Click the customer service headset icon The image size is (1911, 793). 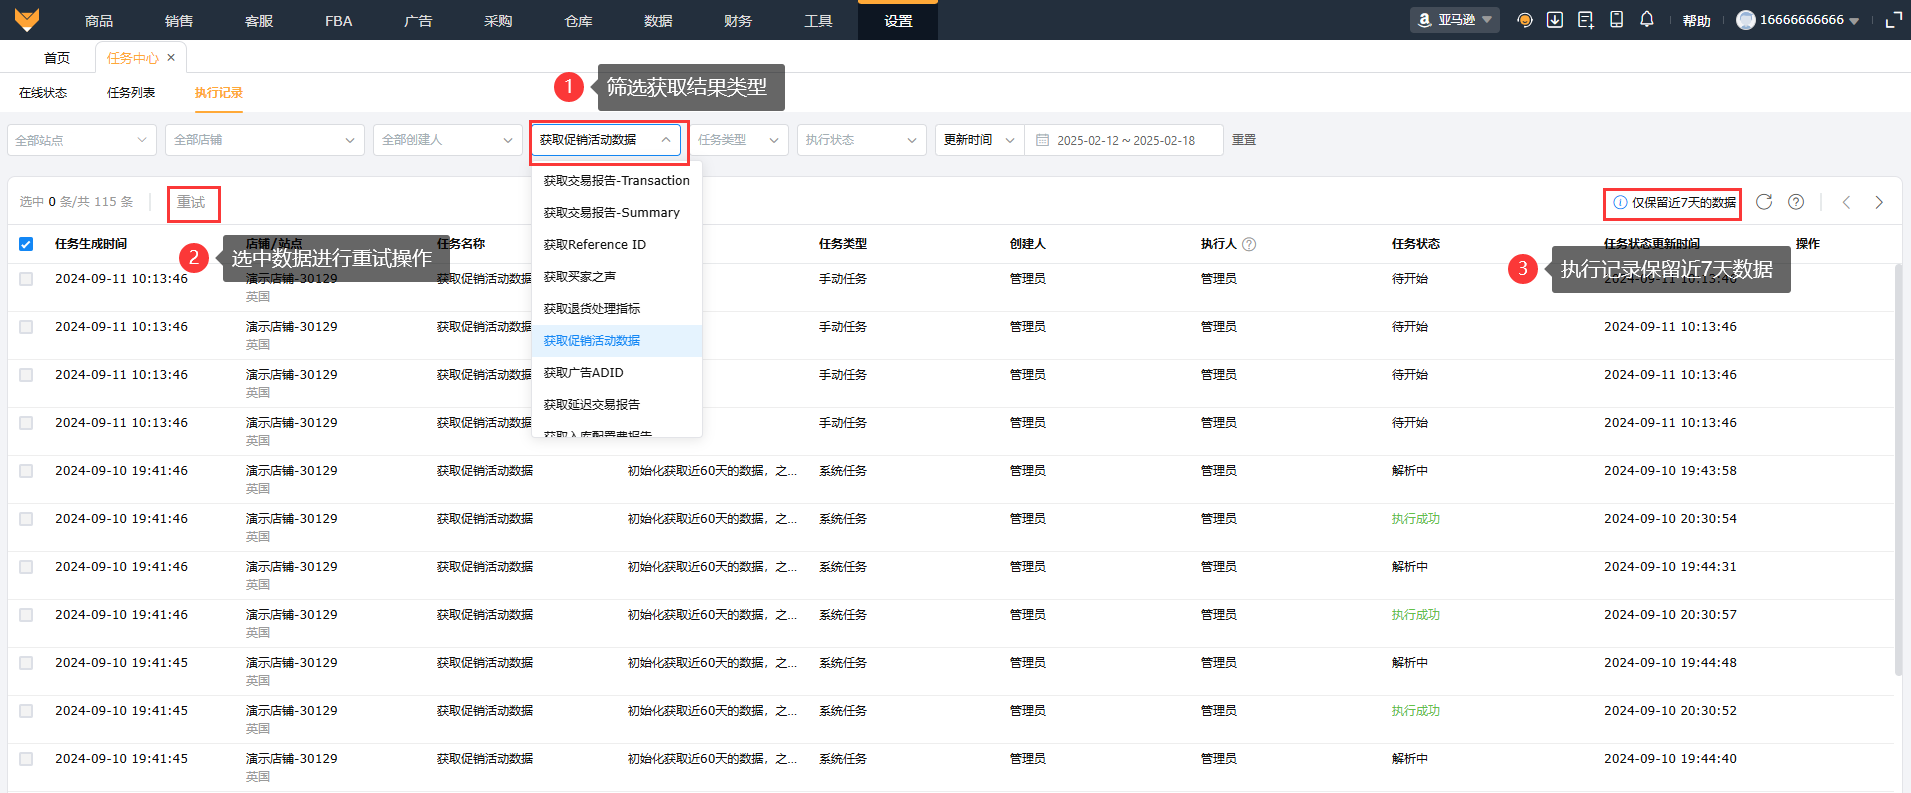pos(1524,20)
